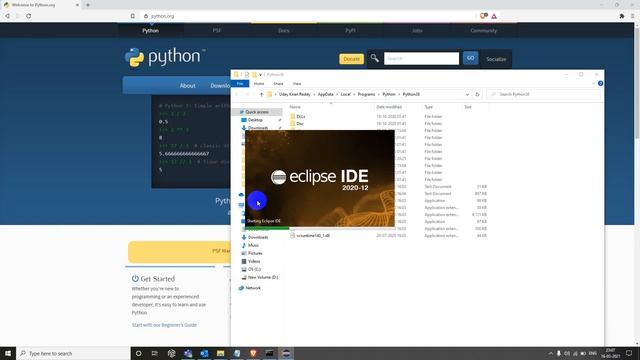Go up one folder level in Explorer
640x360 pixels.
[262, 94]
